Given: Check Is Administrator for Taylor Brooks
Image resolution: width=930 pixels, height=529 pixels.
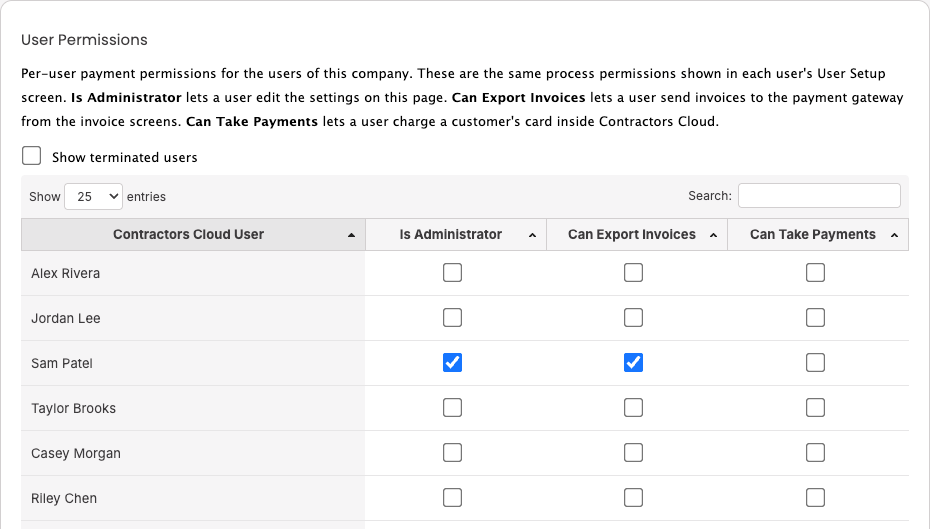Looking at the screenshot, I should point(453,408).
